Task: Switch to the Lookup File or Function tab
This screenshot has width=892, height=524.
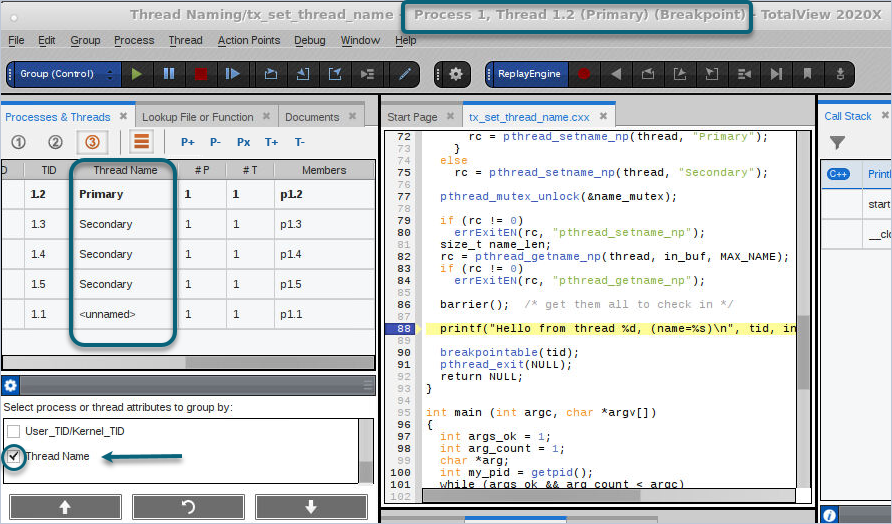Action: (197, 117)
